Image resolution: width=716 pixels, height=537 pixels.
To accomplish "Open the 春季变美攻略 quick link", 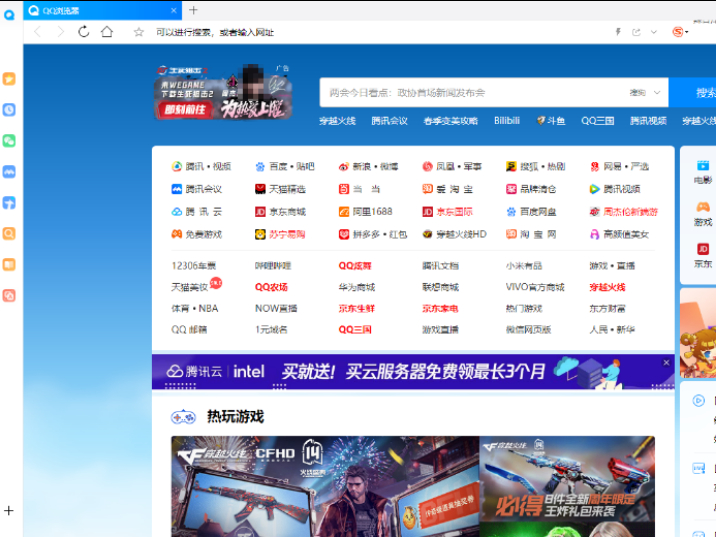I will 451,121.
